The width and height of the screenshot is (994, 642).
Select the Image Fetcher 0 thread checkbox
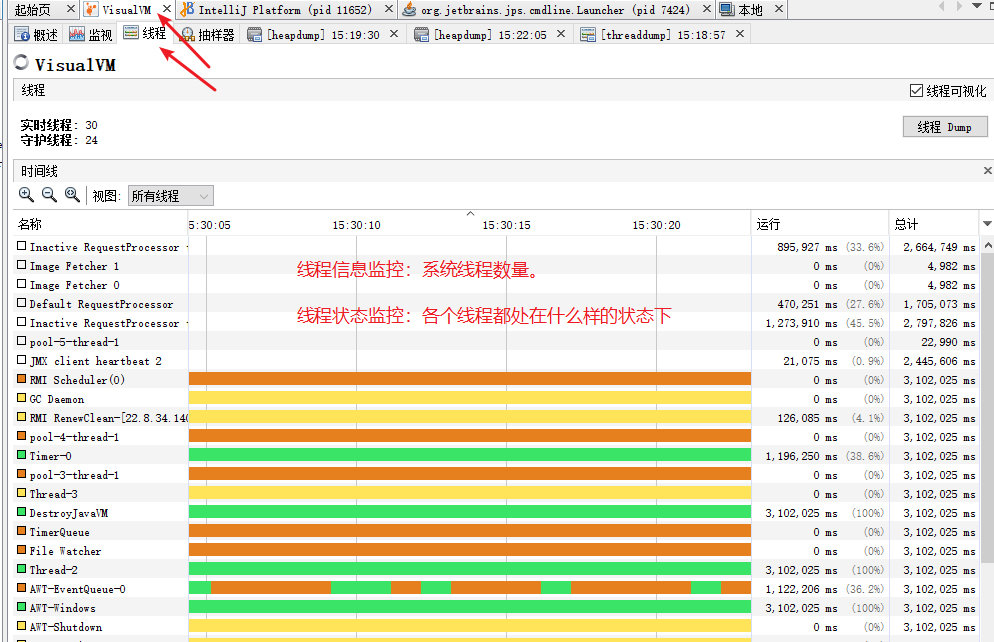22,284
